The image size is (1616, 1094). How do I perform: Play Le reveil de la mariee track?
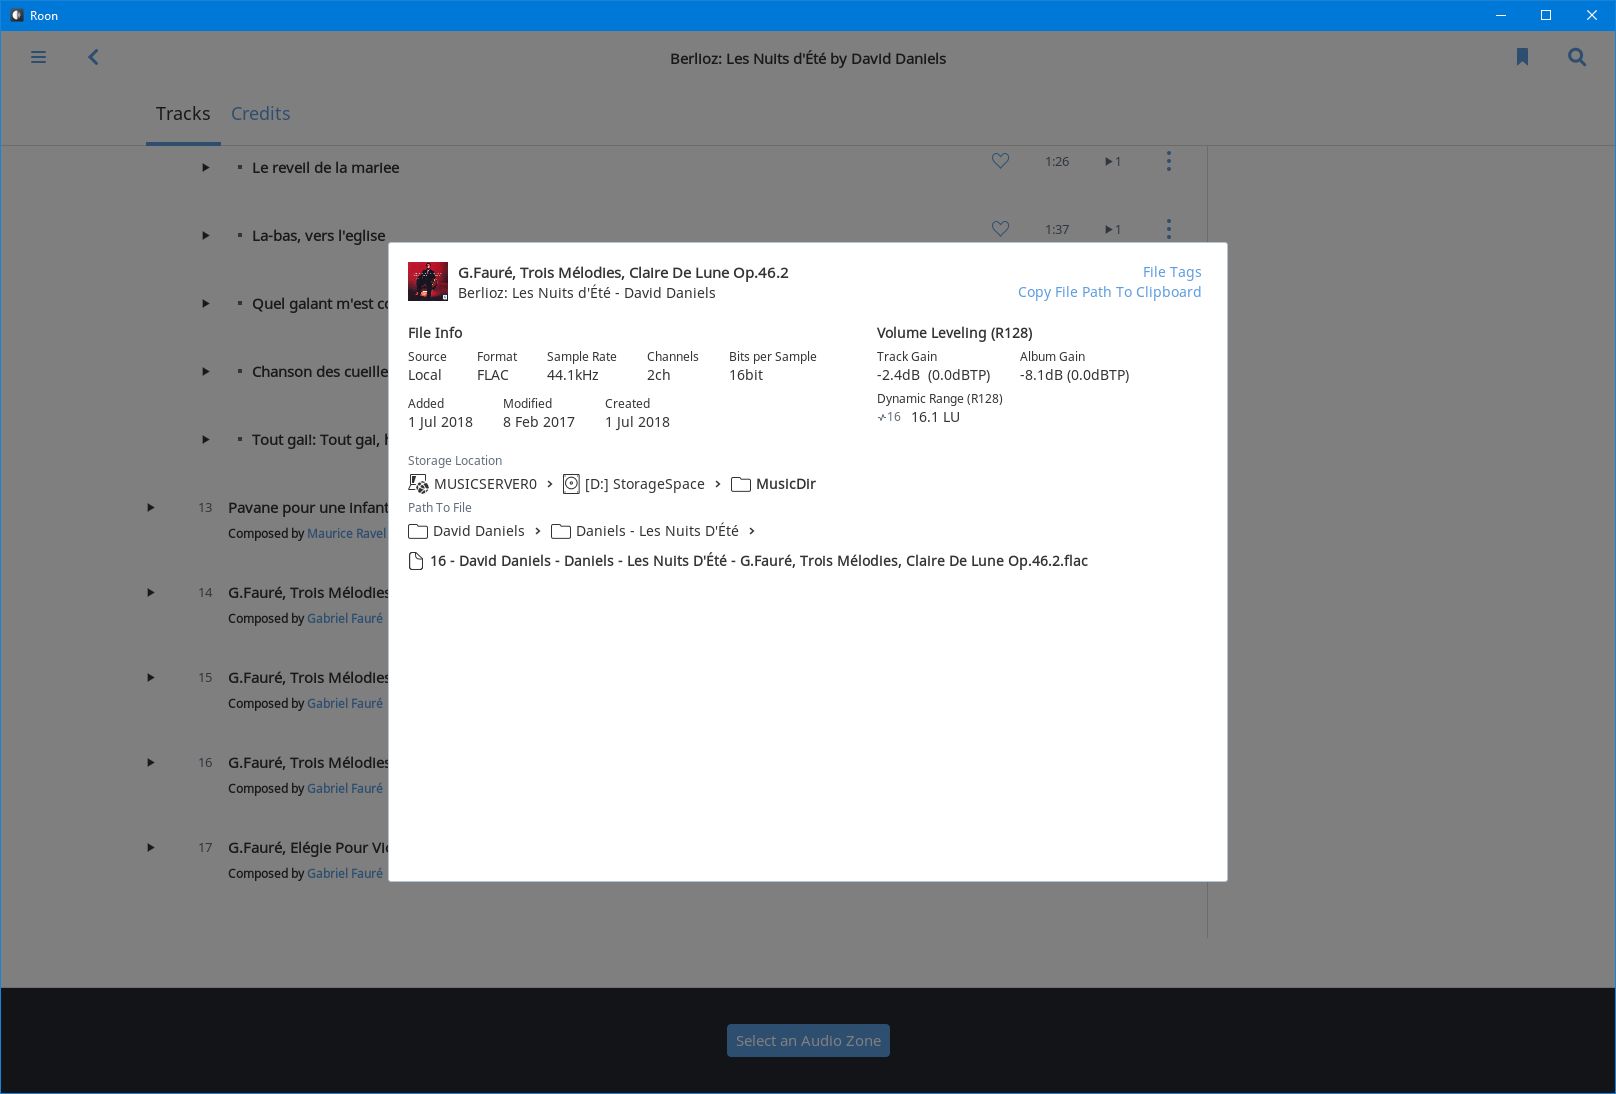pyautogui.click(x=205, y=168)
